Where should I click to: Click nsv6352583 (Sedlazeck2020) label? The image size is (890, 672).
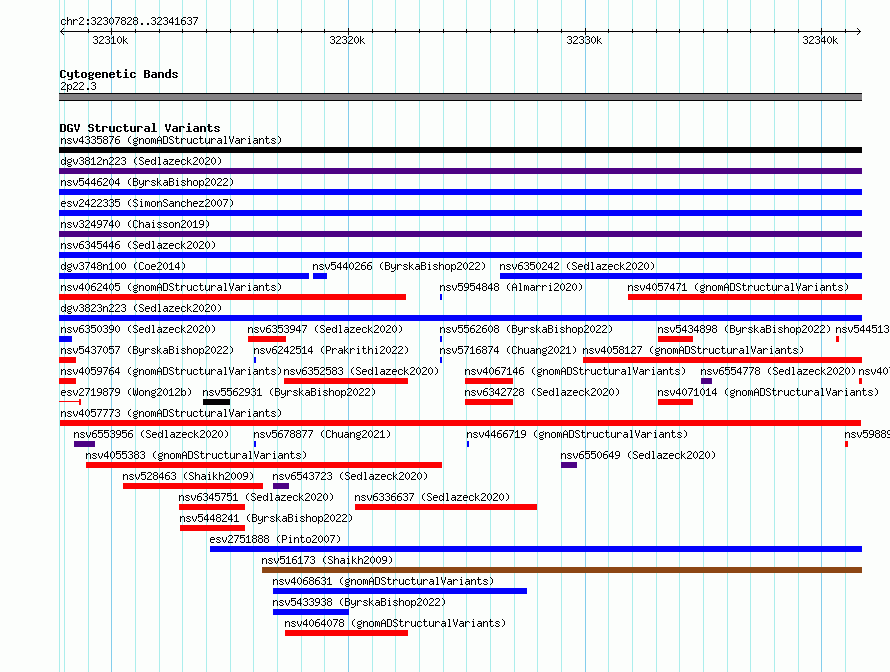pos(362,371)
